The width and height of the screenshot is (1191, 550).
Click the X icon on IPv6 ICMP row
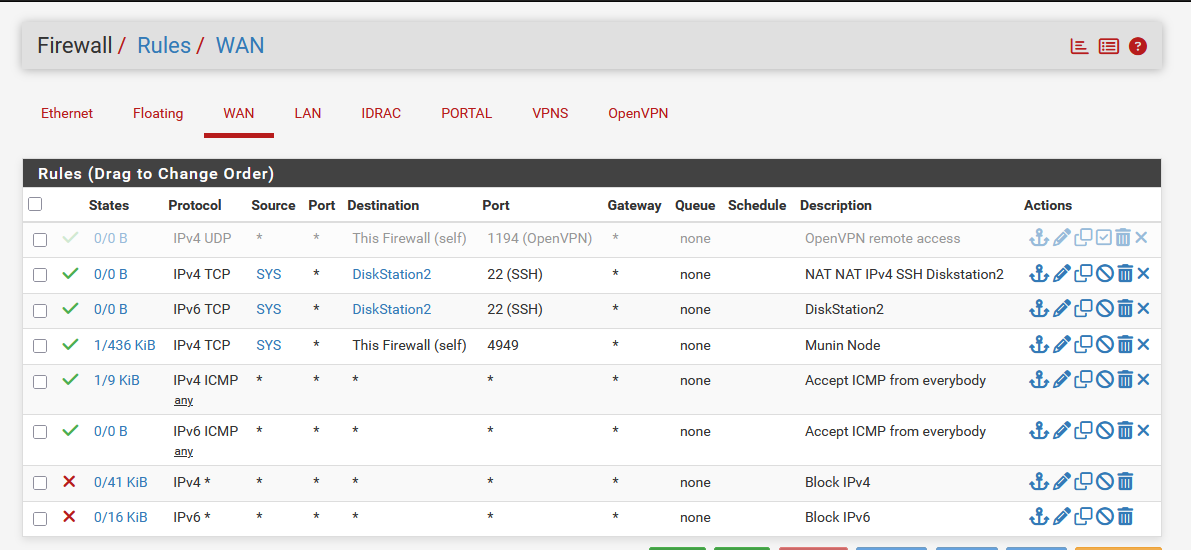[x=1144, y=431]
